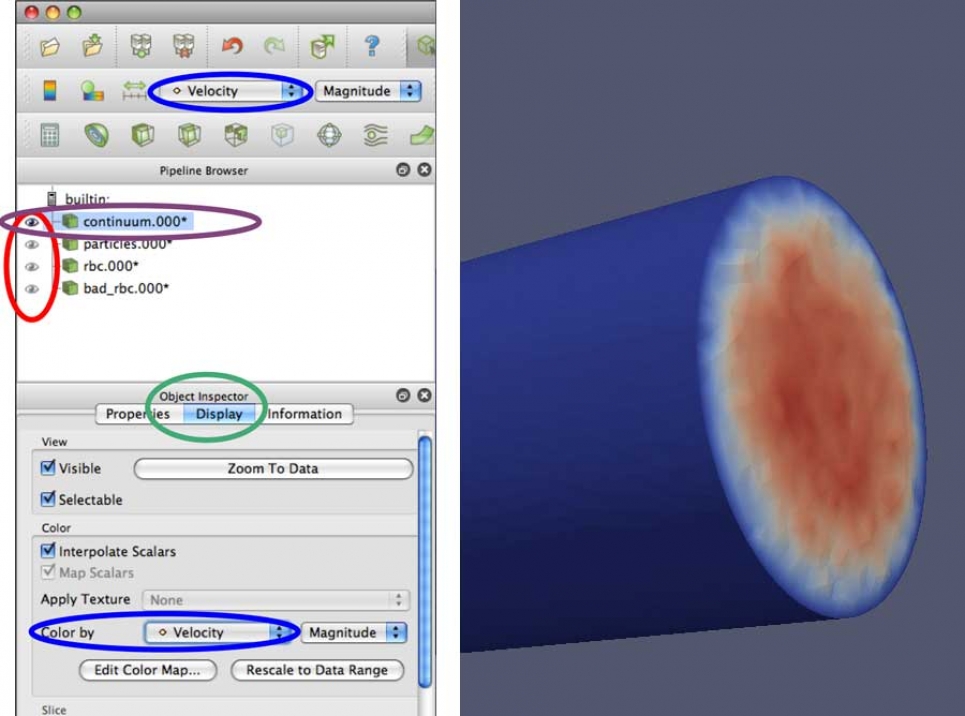The height and width of the screenshot is (716, 965).
Task: Click the Edit Color Map button
Action: pyautogui.click(x=147, y=670)
